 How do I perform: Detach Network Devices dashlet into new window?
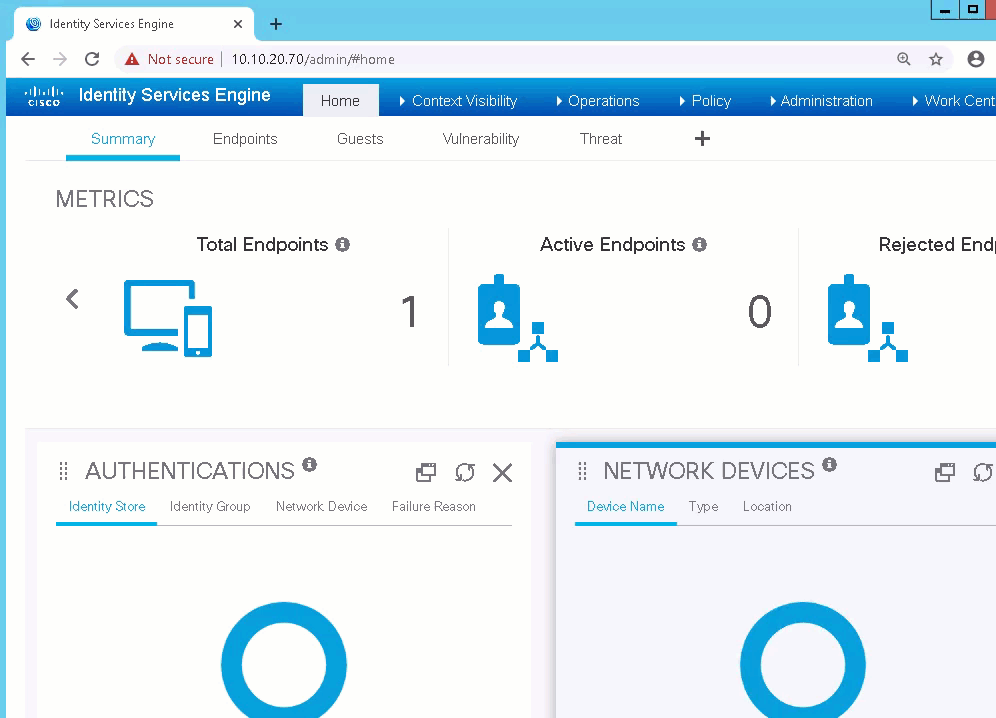pyautogui.click(x=945, y=472)
